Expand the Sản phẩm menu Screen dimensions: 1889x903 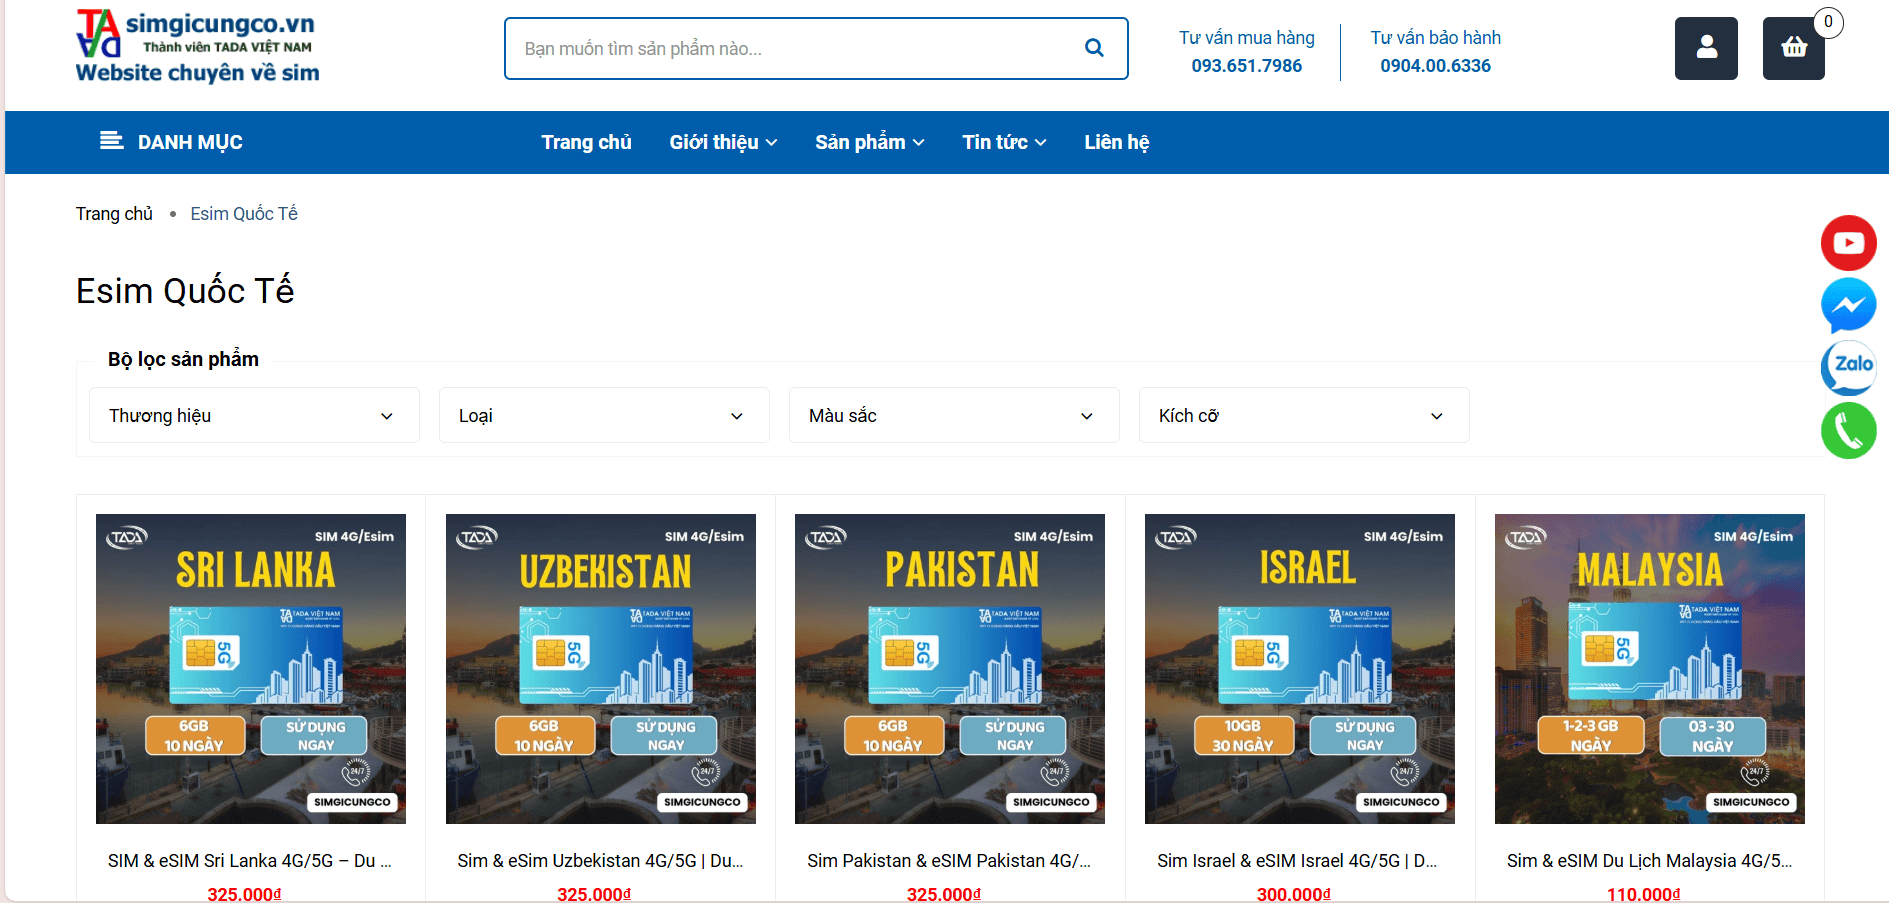click(869, 142)
